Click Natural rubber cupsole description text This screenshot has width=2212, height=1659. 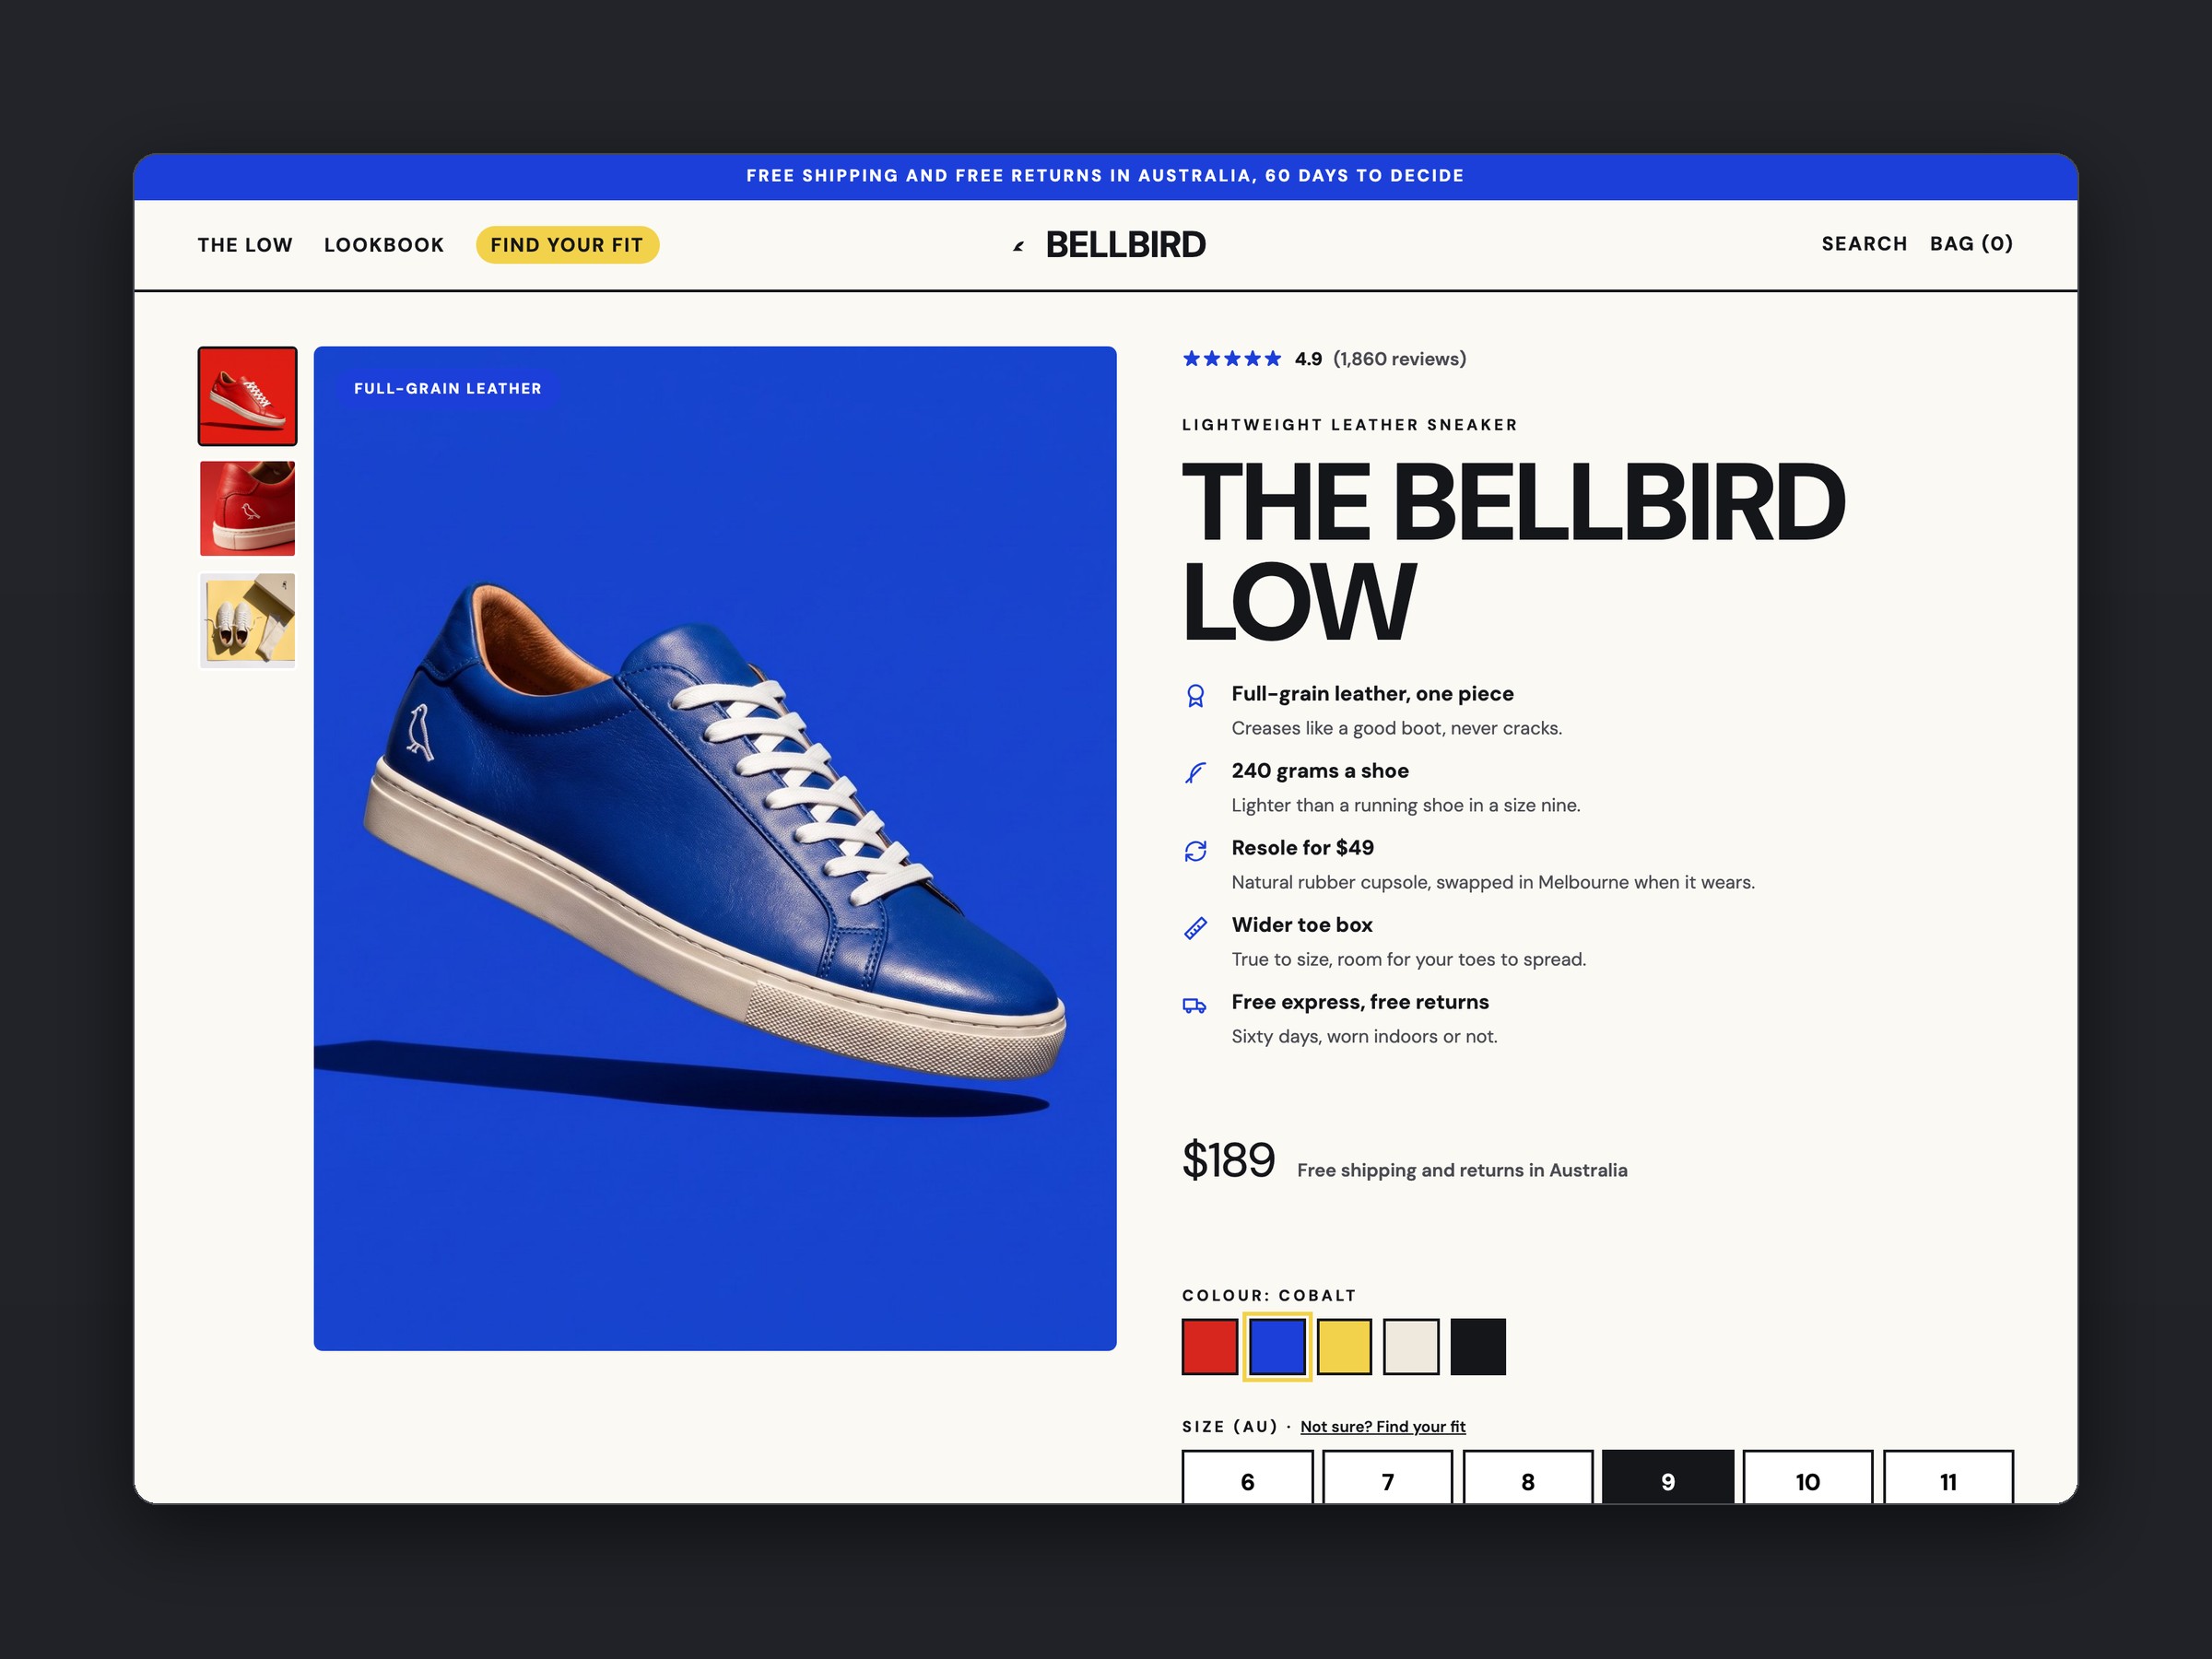coord(1493,883)
